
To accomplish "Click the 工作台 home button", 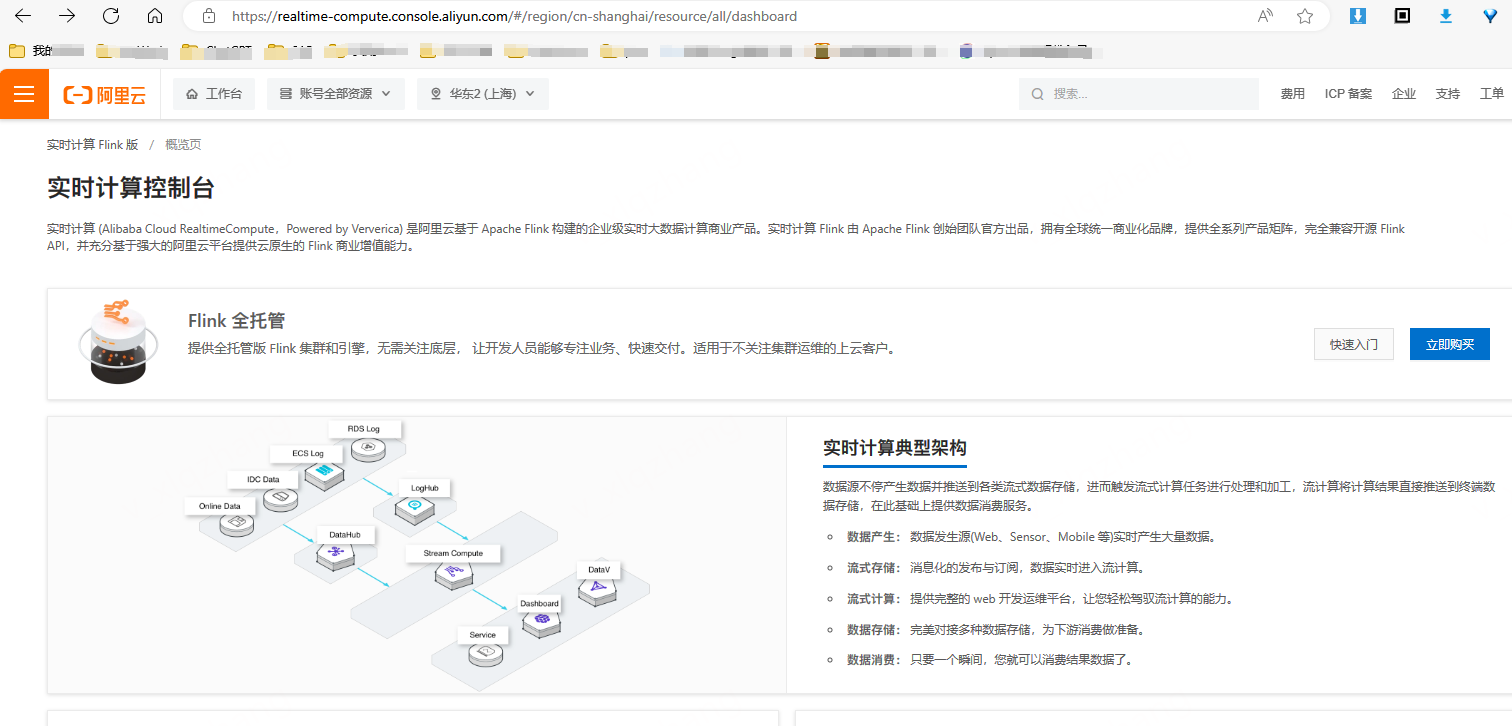I will pyautogui.click(x=214, y=94).
